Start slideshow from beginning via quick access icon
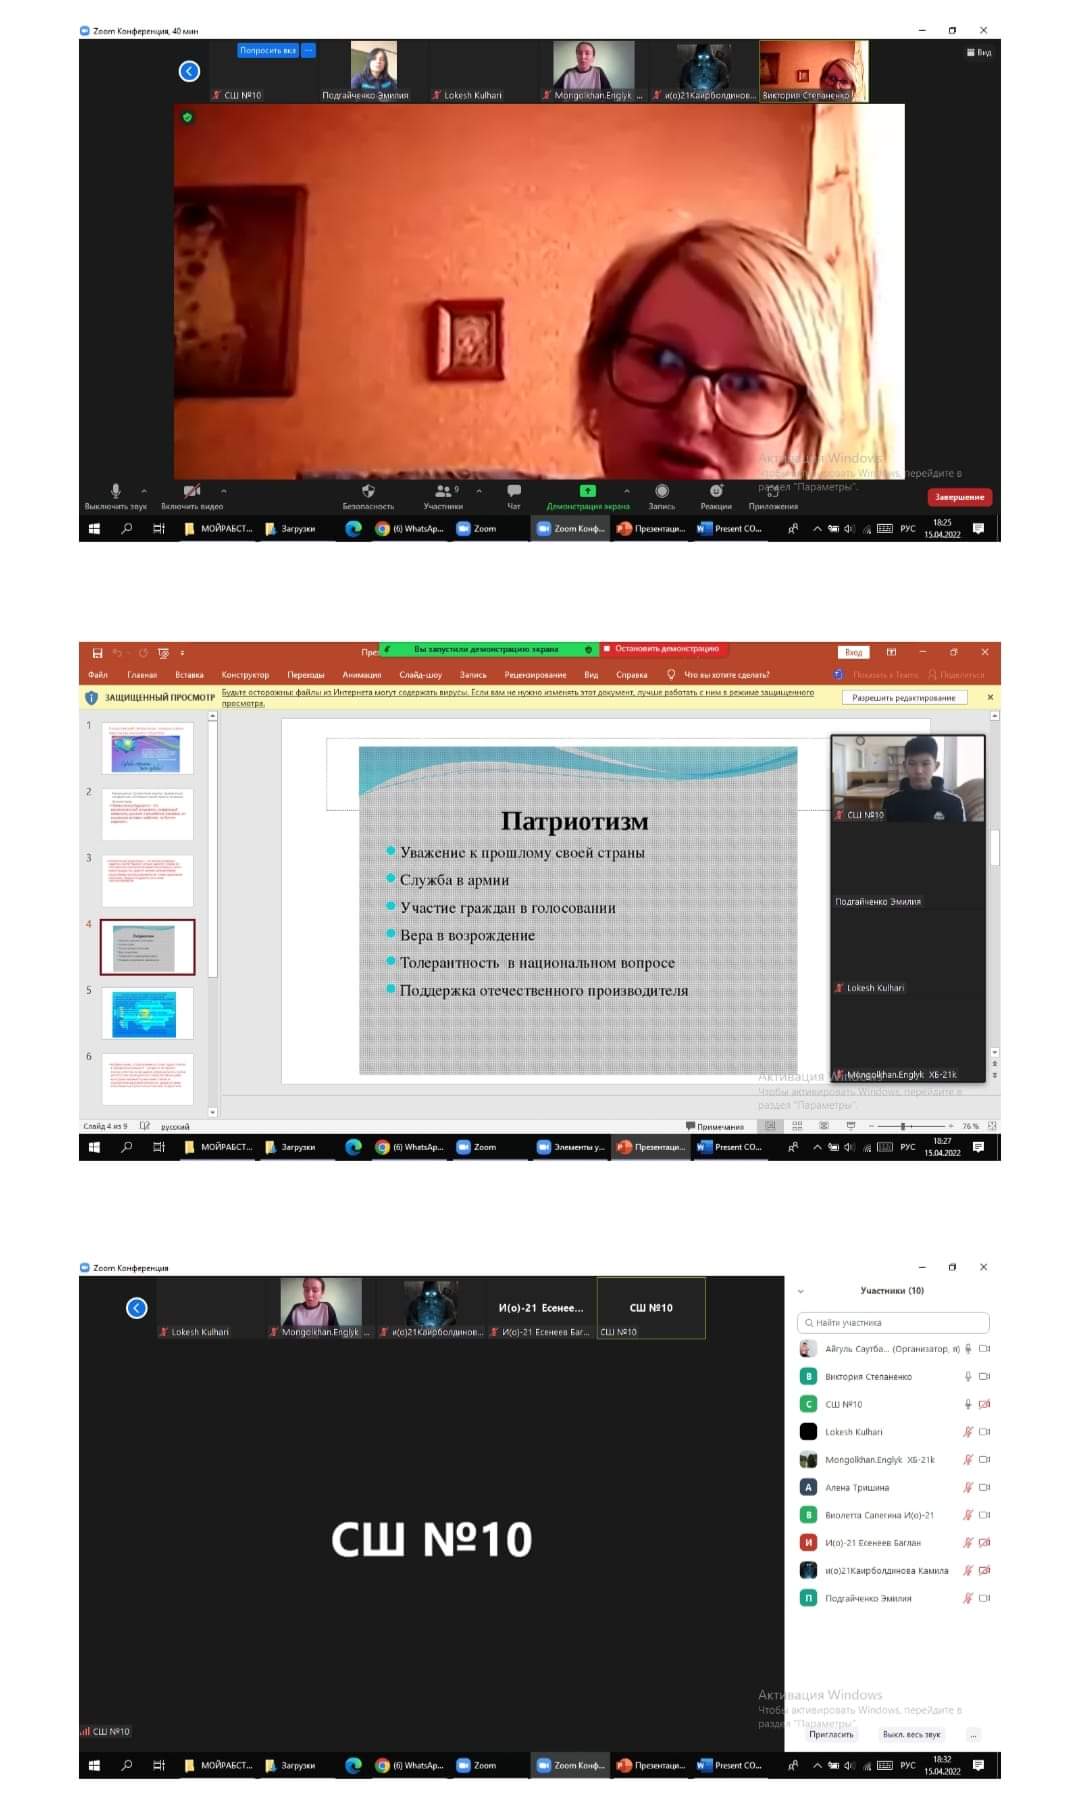The width and height of the screenshot is (1080, 1801). point(163,653)
